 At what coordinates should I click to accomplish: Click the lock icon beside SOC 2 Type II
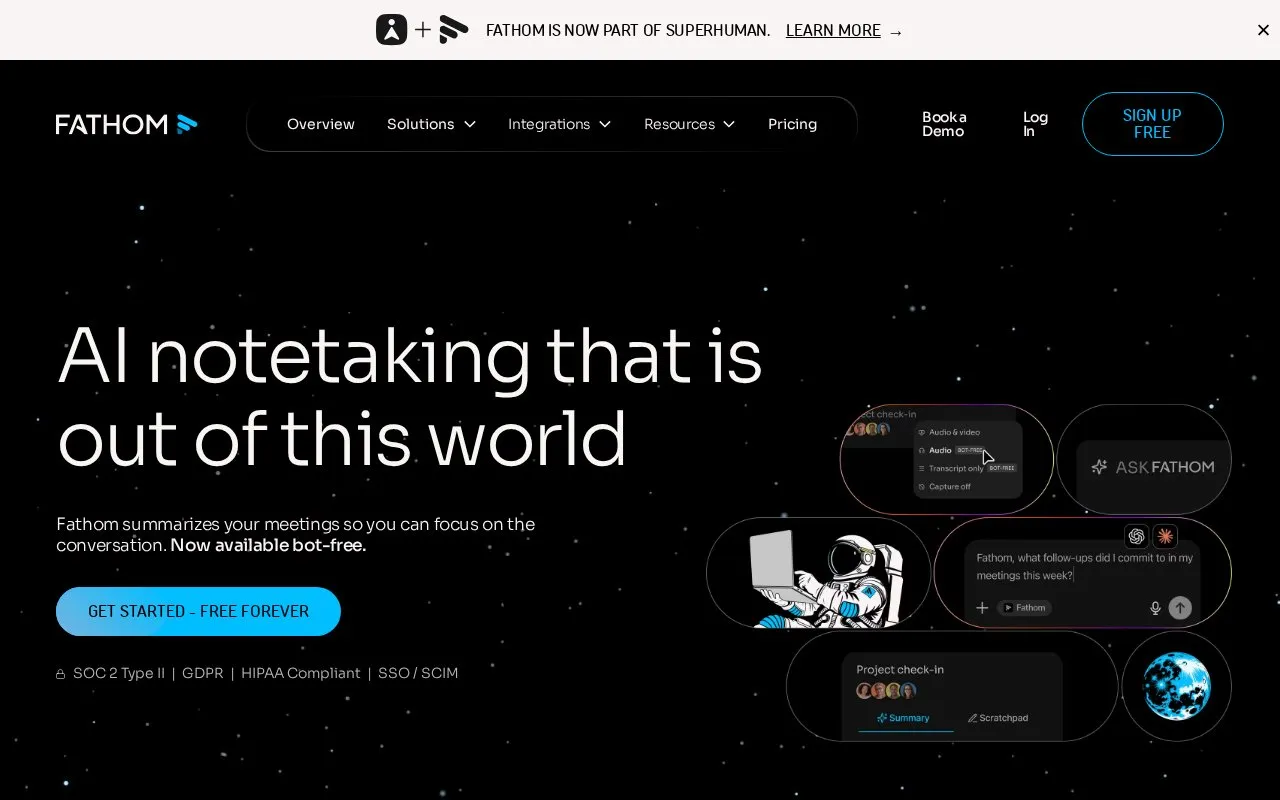(61, 674)
